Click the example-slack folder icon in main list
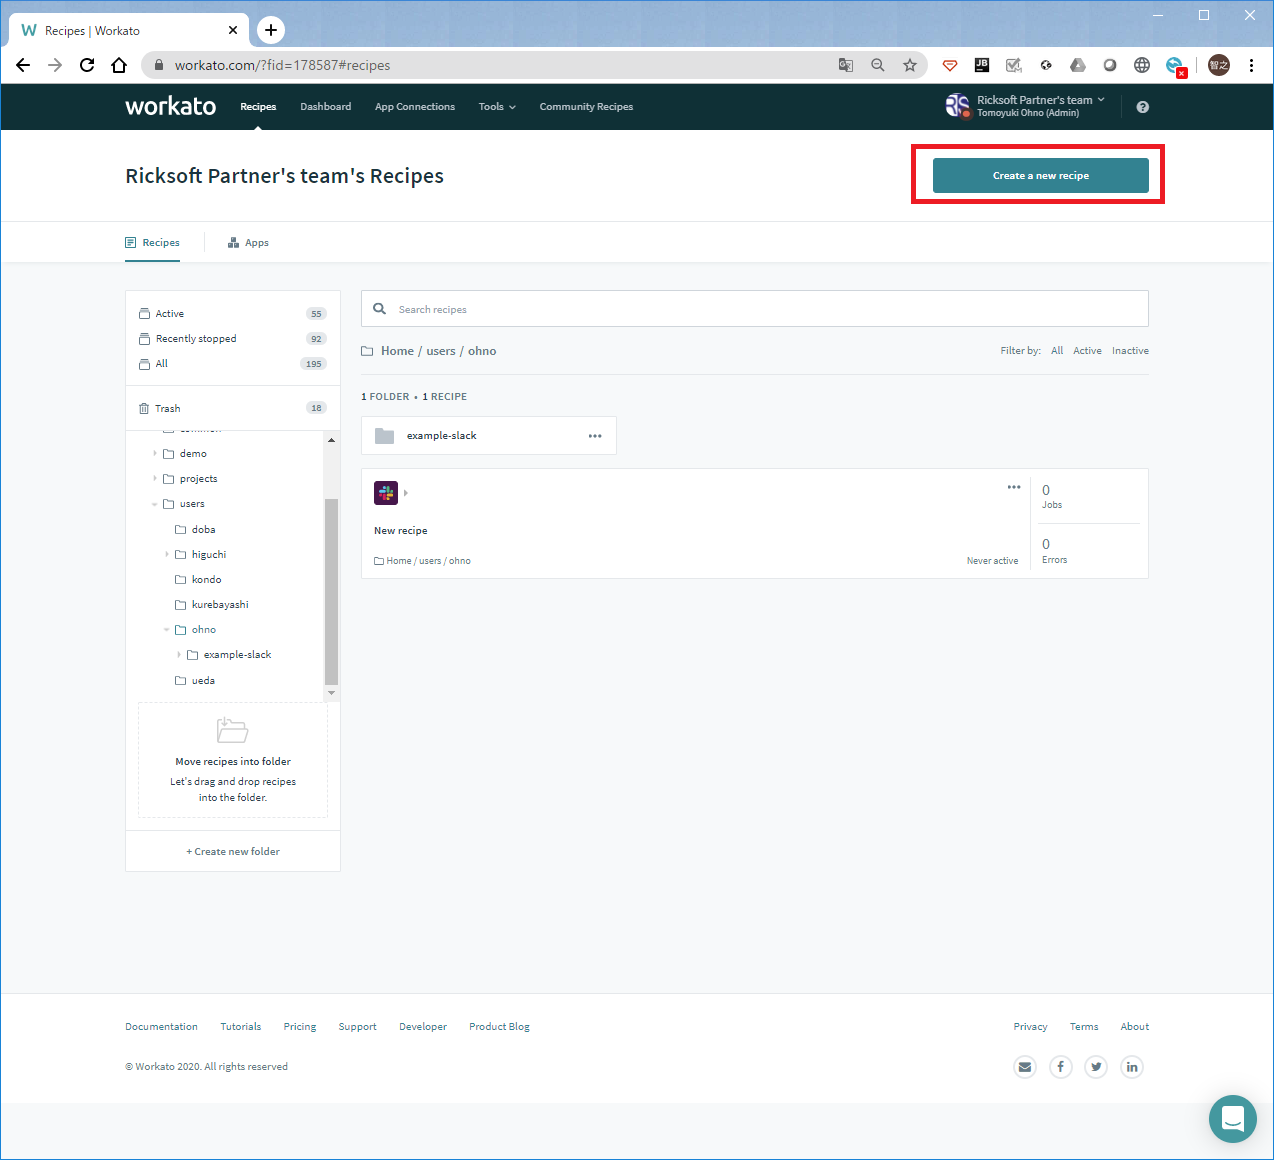1274x1160 pixels. coord(384,436)
